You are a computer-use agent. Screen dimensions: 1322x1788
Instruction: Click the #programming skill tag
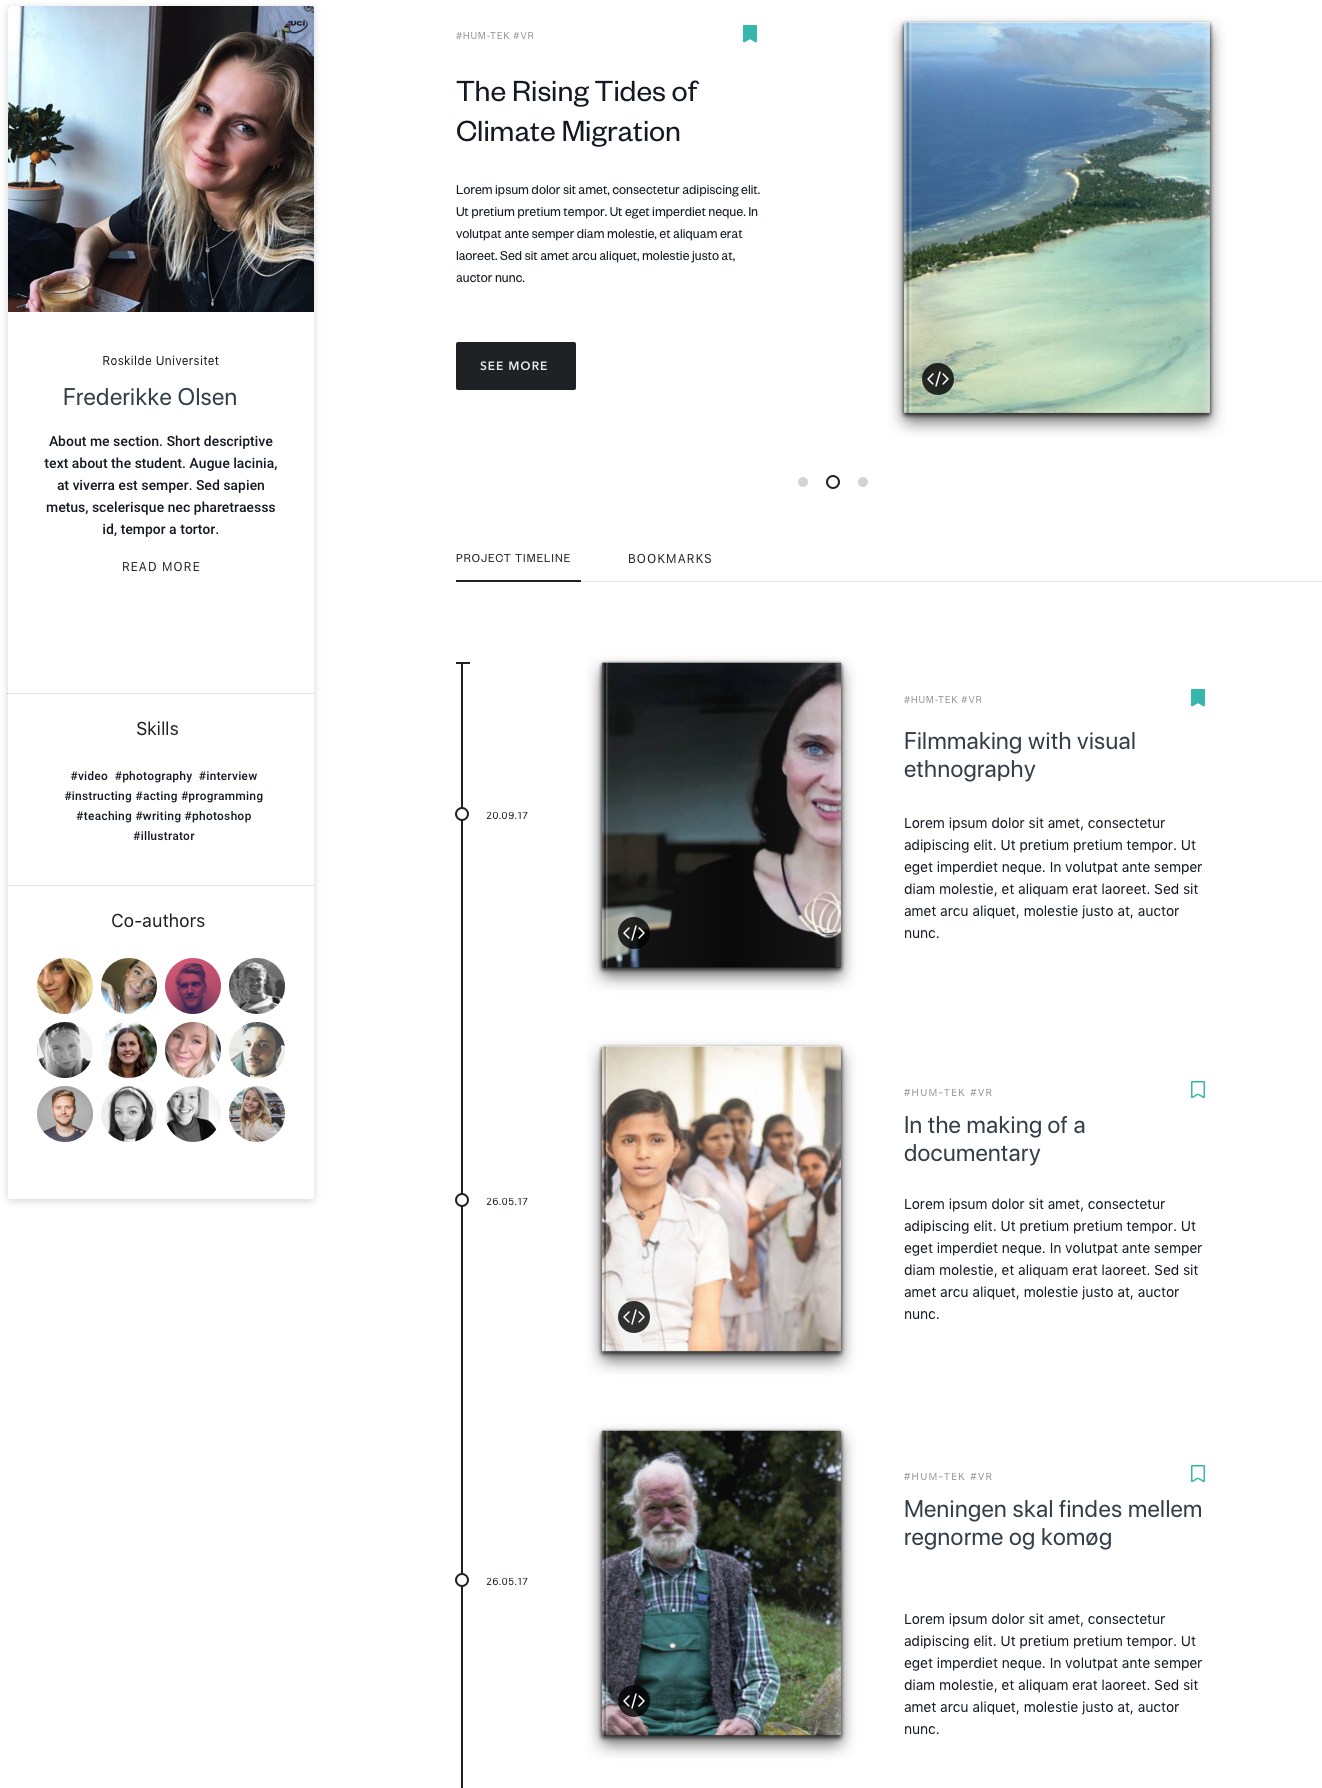[x=222, y=796]
